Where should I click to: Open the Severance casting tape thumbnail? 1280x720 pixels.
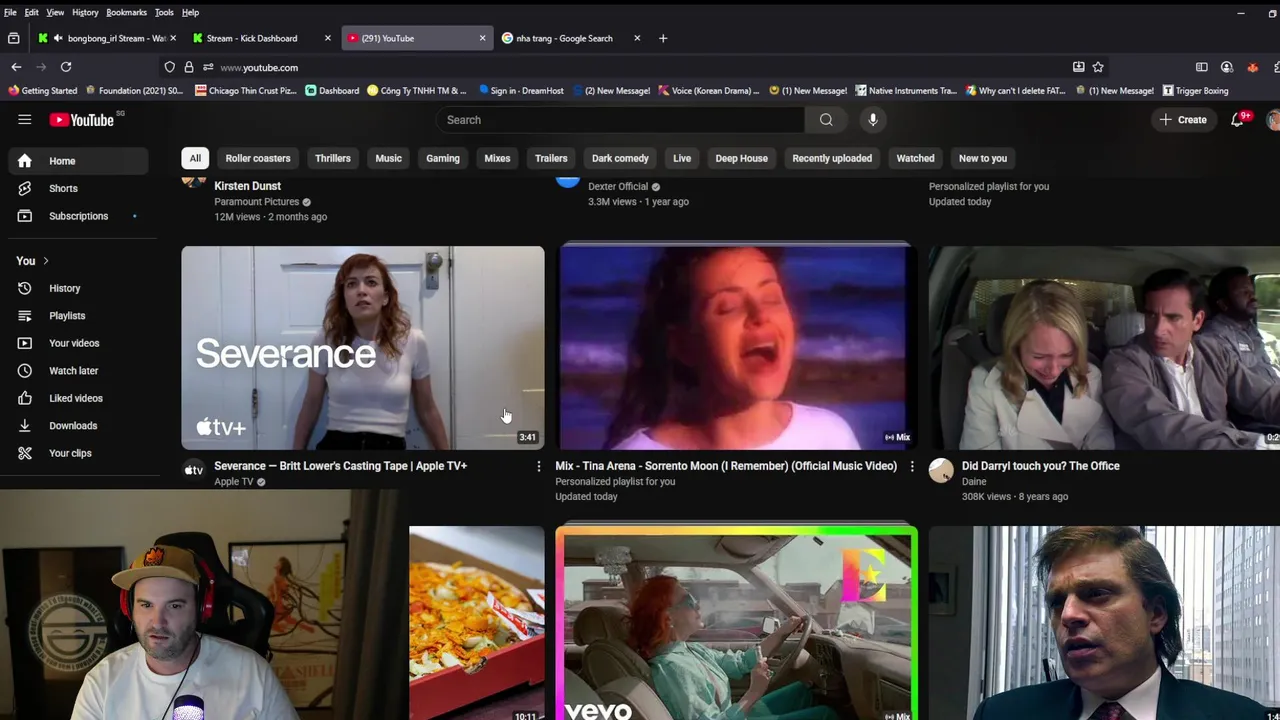click(363, 348)
